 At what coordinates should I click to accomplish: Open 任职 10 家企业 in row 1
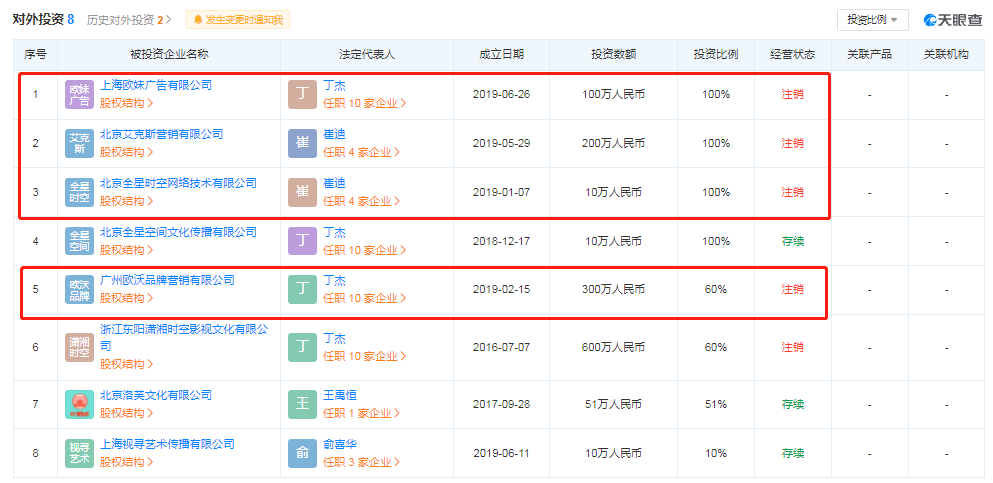point(365,103)
